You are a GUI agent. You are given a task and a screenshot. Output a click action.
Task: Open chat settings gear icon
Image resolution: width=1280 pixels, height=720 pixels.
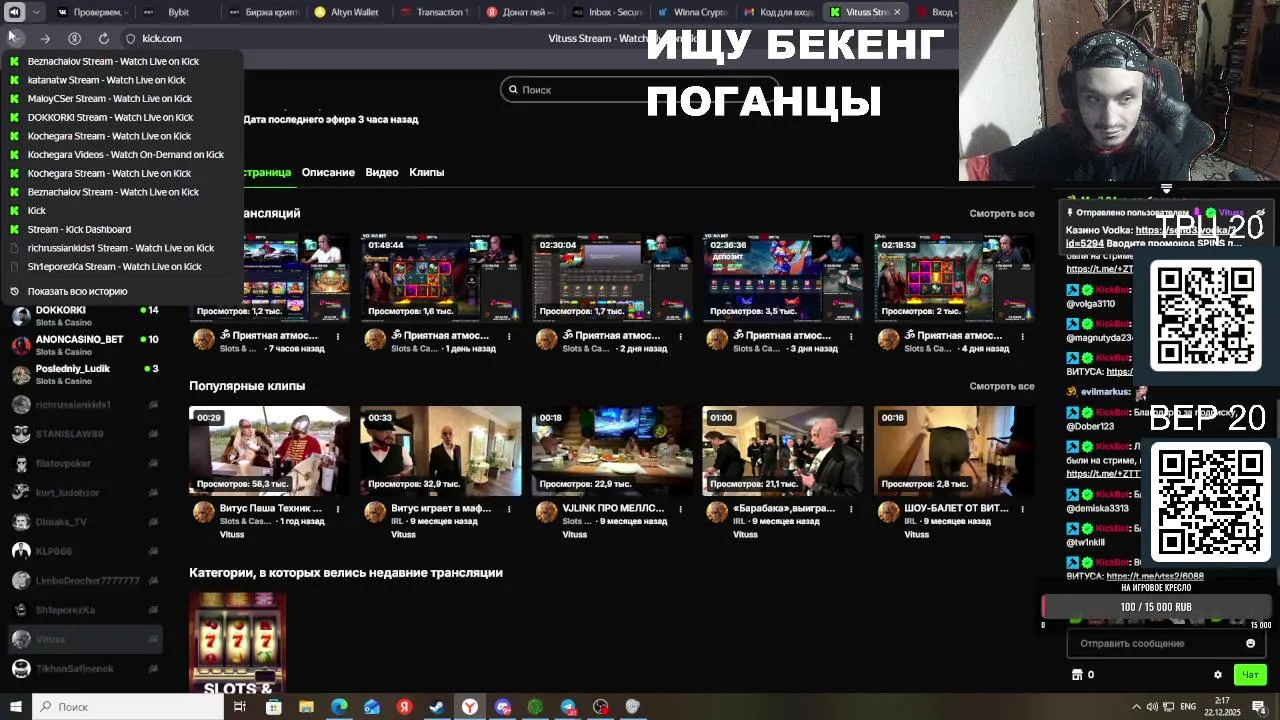click(x=1217, y=675)
